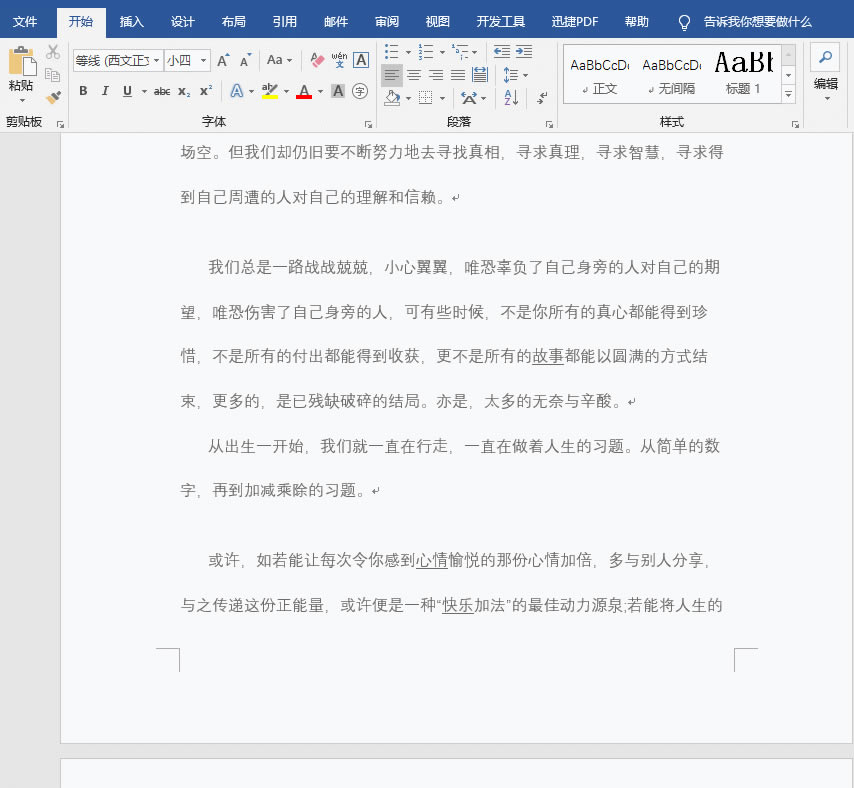Clear all formatting with eraser icon
Viewport: 854px width, 788px height.
(317, 60)
